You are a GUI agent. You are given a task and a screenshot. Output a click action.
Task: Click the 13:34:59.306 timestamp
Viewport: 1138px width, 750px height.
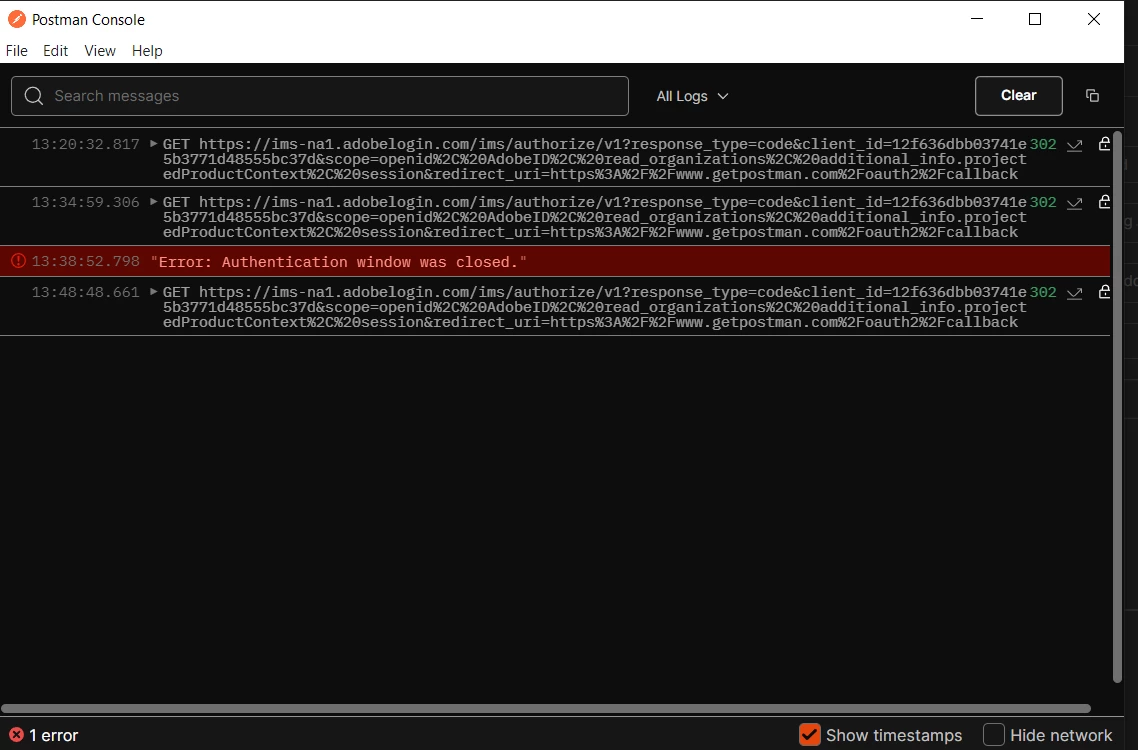[86, 203]
